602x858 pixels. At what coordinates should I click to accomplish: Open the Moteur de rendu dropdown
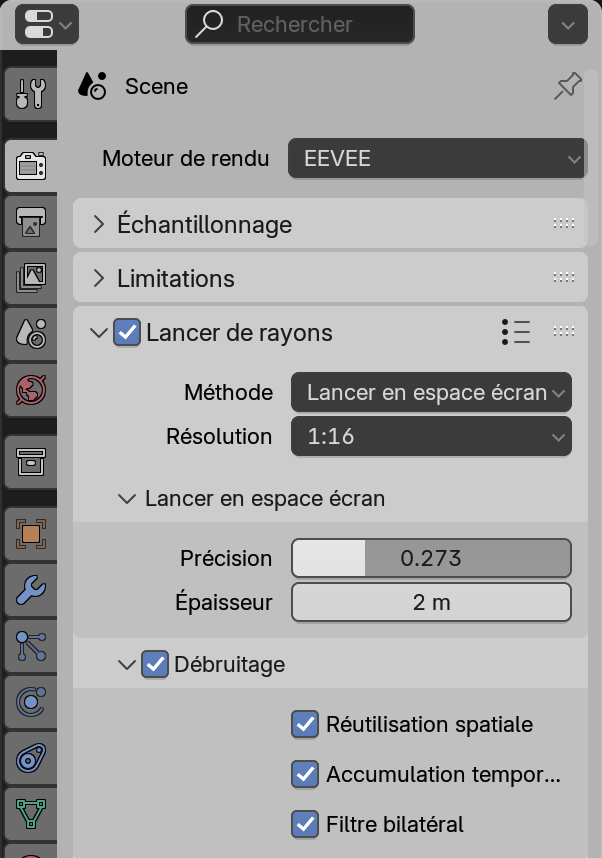click(x=436, y=159)
